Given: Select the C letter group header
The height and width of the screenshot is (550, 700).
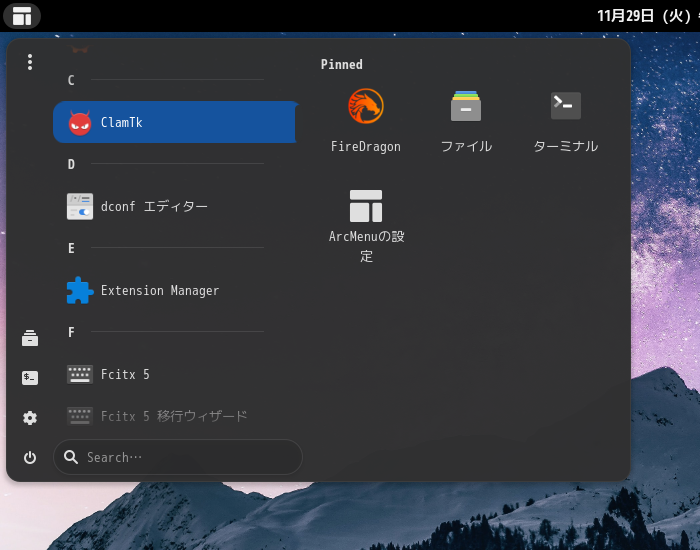Looking at the screenshot, I should (71, 80).
